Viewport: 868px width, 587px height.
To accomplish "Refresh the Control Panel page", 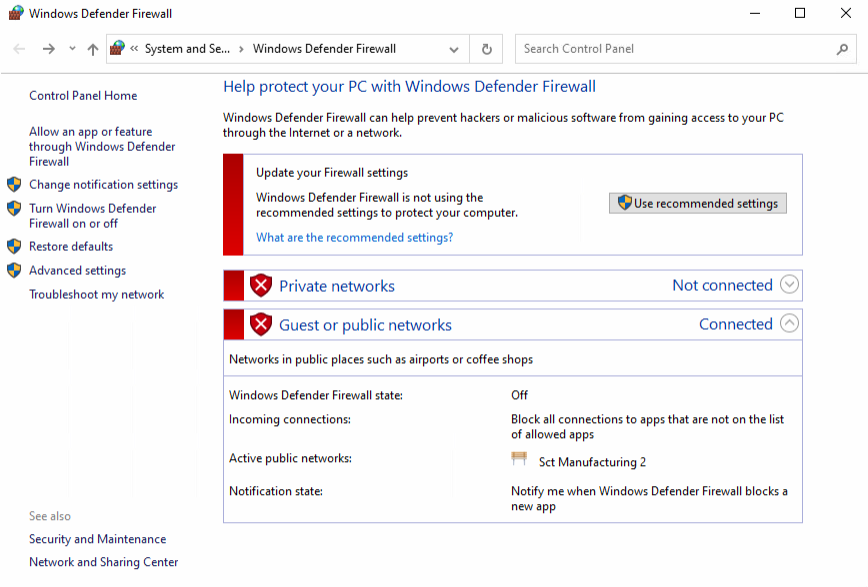I will pos(487,49).
